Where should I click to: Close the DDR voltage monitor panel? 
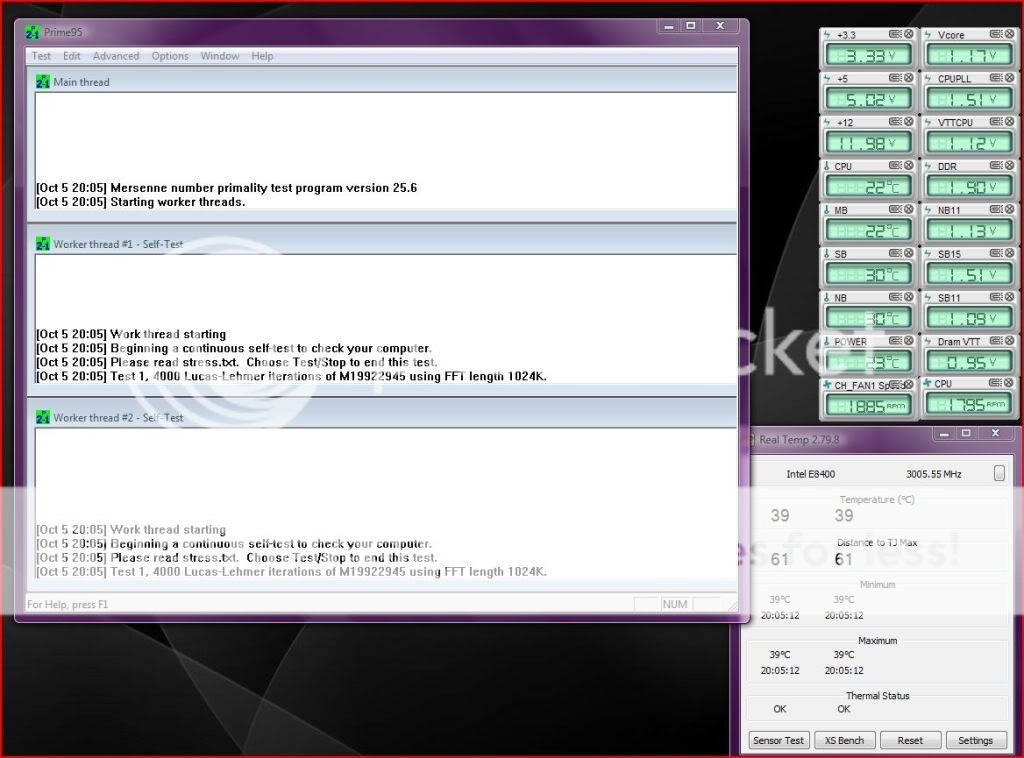pos(1009,165)
